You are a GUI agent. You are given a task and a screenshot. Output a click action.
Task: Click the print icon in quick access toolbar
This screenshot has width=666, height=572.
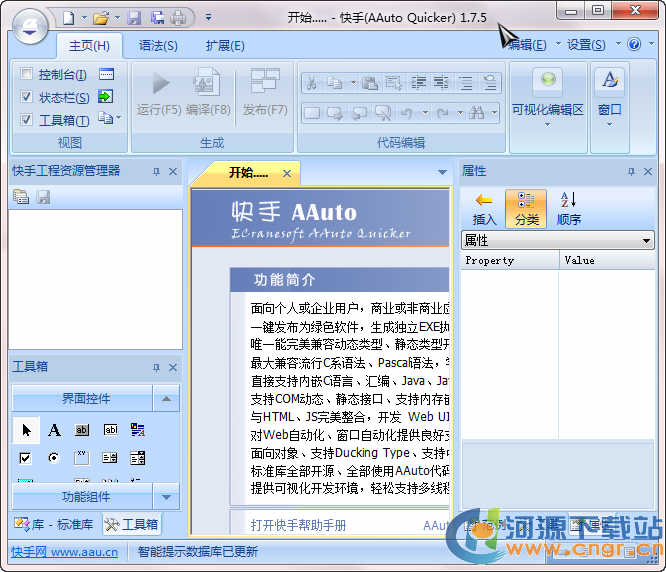(179, 18)
